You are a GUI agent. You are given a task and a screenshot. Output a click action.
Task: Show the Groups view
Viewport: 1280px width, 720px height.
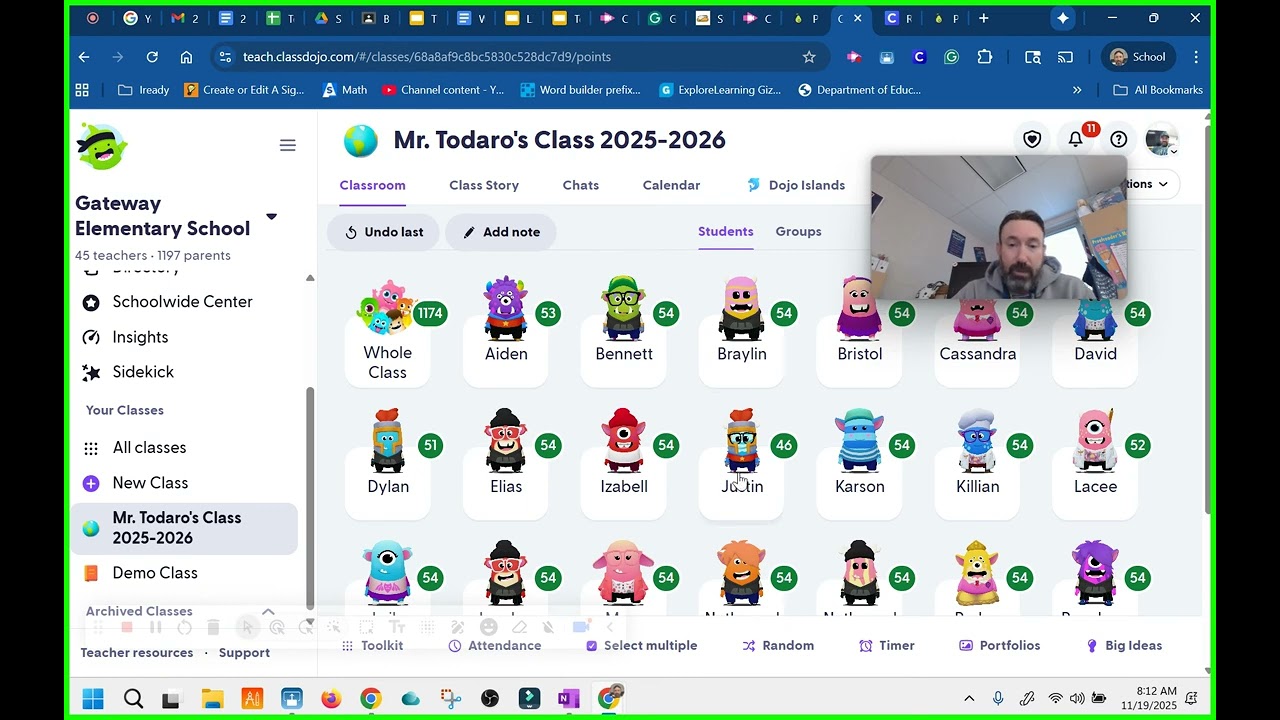pyautogui.click(x=798, y=231)
